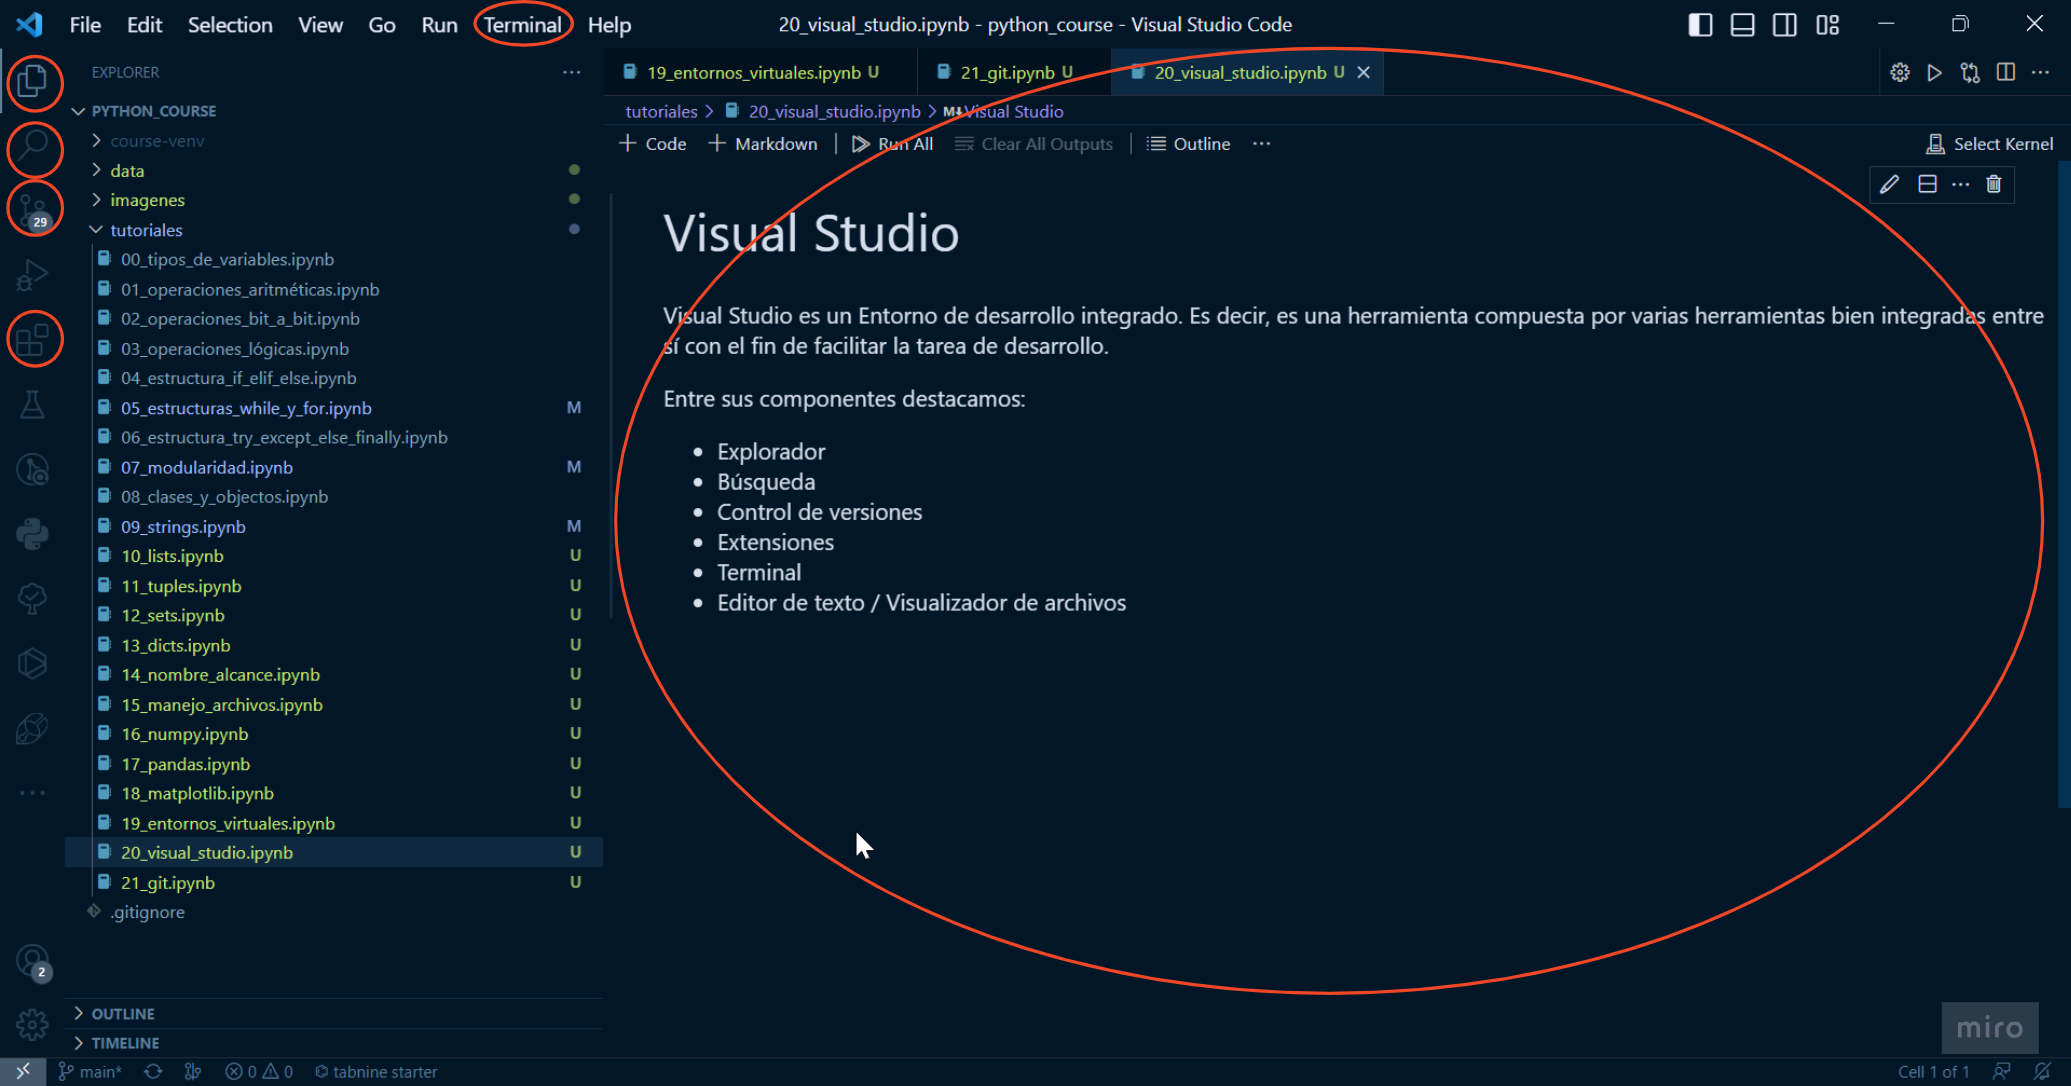Open 16_numpy.ipynb in the file tree

tap(184, 734)
